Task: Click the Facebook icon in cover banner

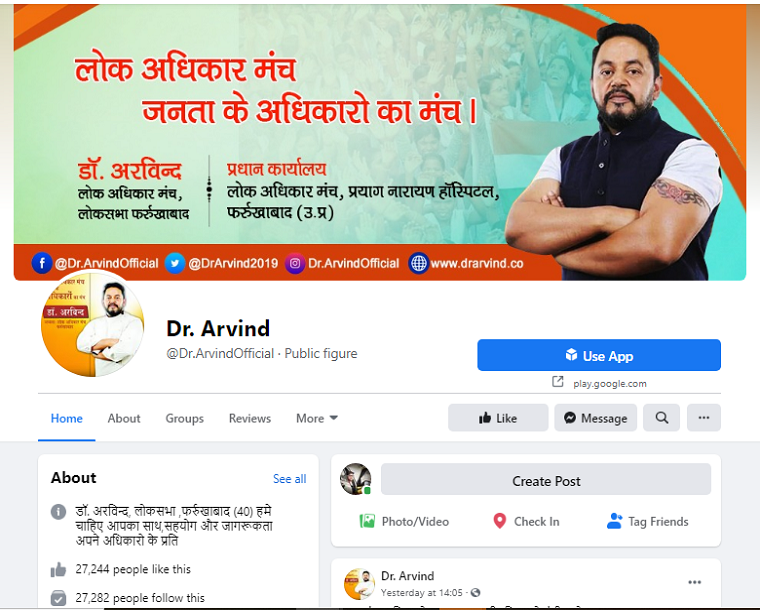Action: coord(42,264)
